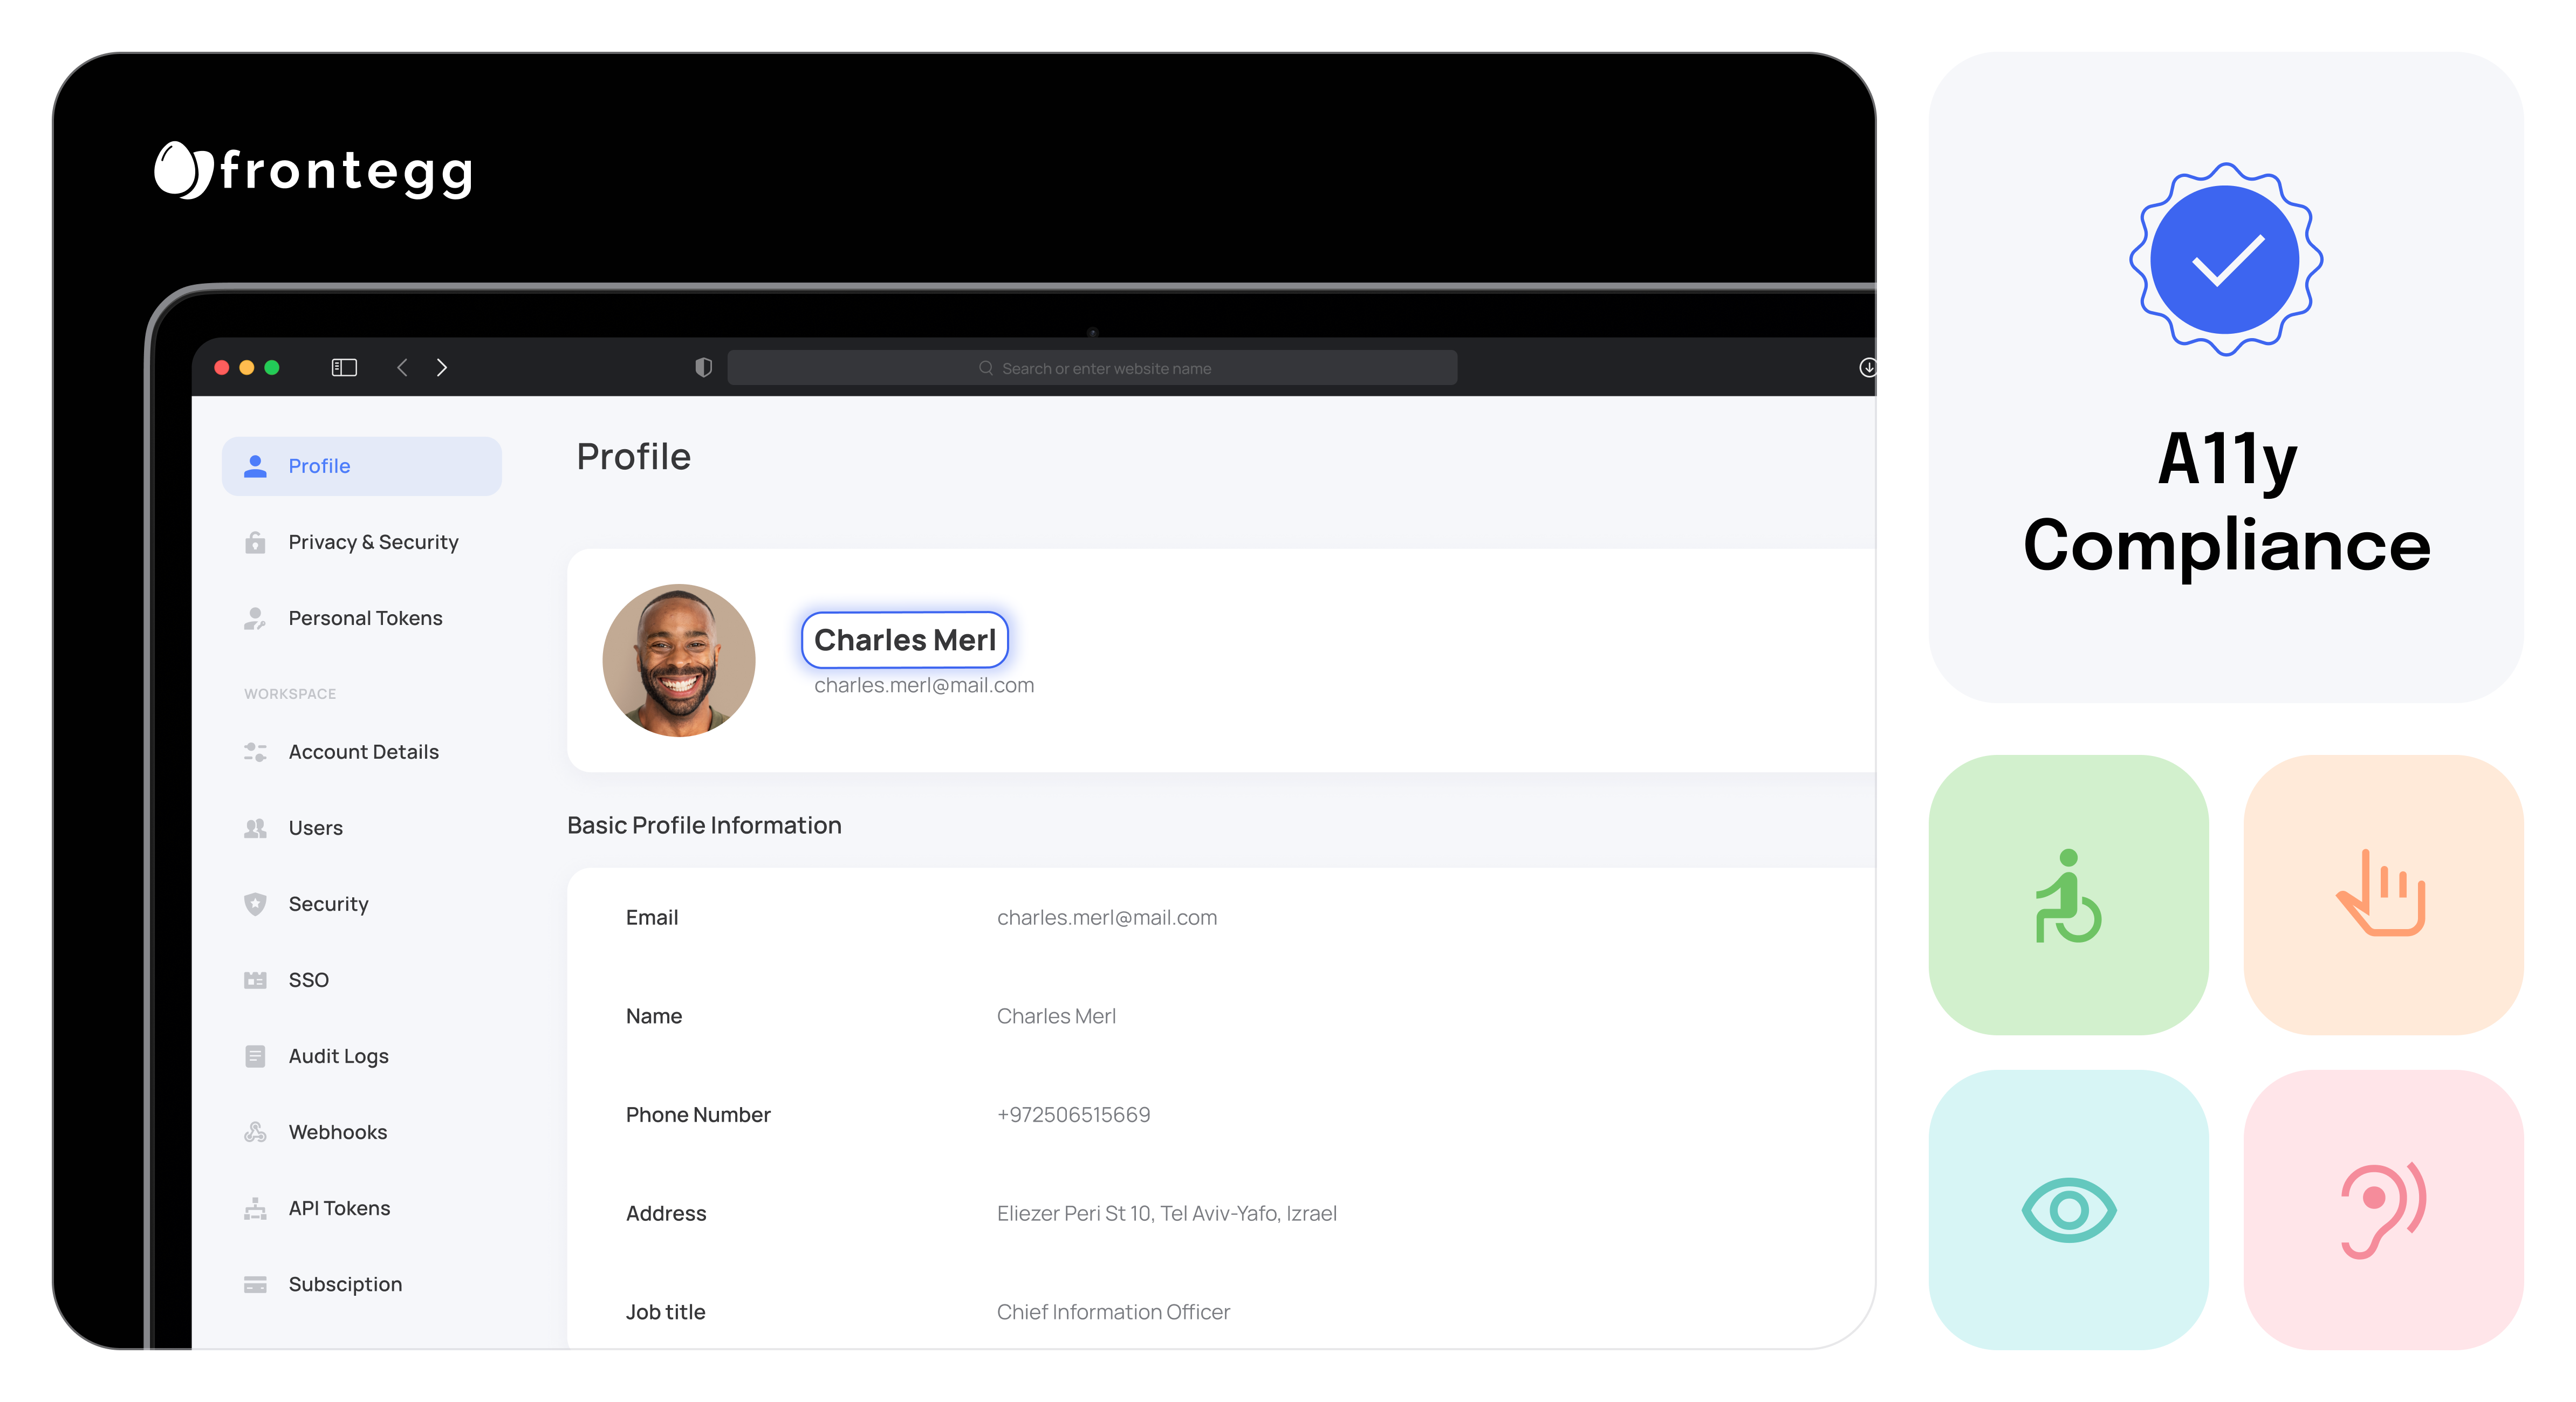Select the eye vision accessibility icon
This screenshot has height=1402, width=2576.
2068,1210
